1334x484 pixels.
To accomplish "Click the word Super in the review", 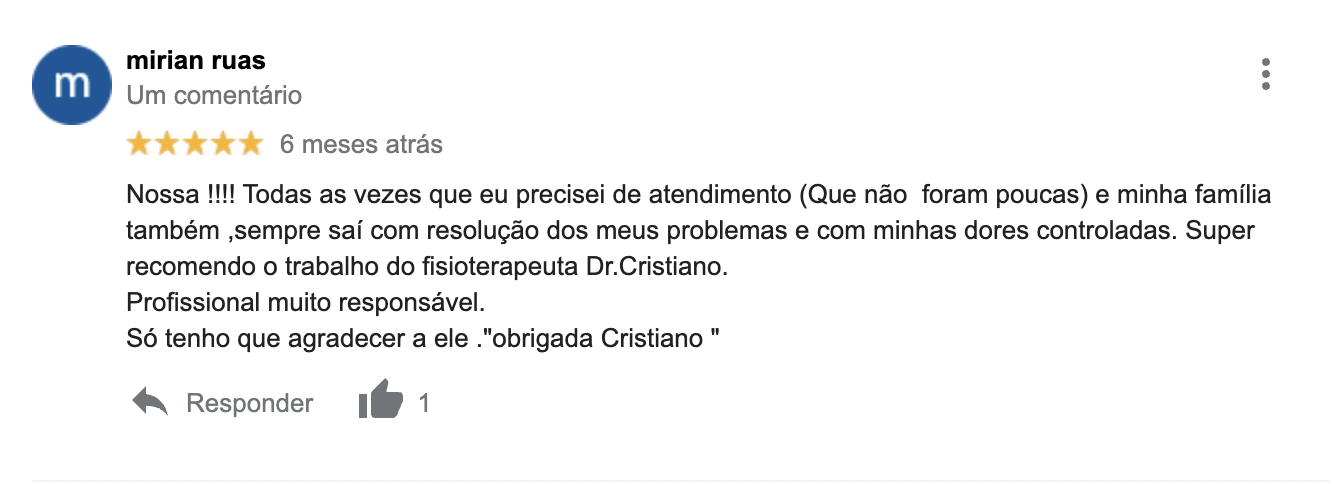I will [x=1220, y=231].
